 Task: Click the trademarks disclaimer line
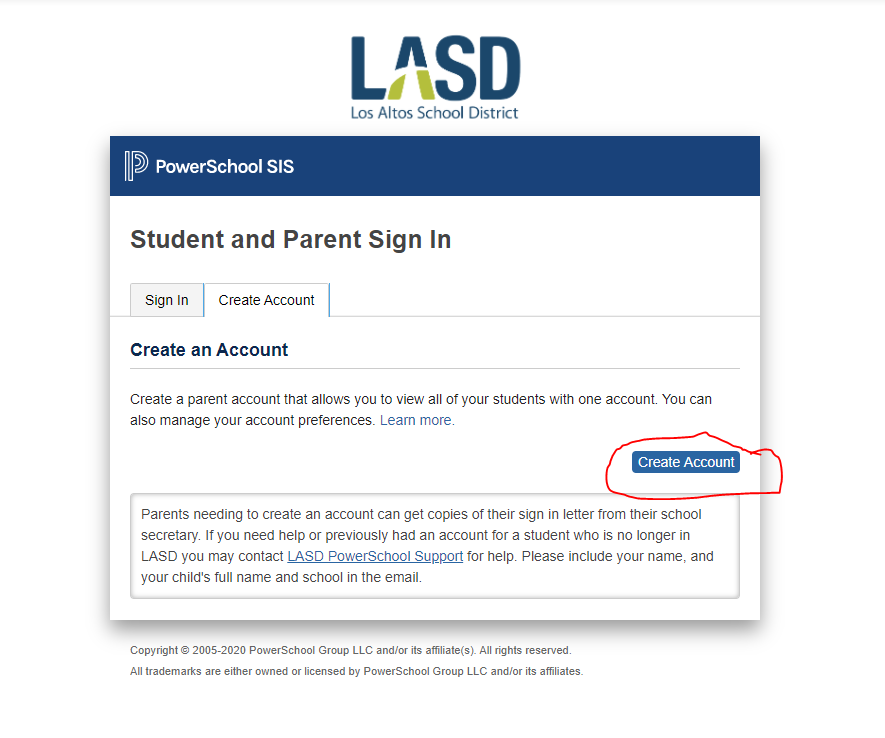[355, 671]
